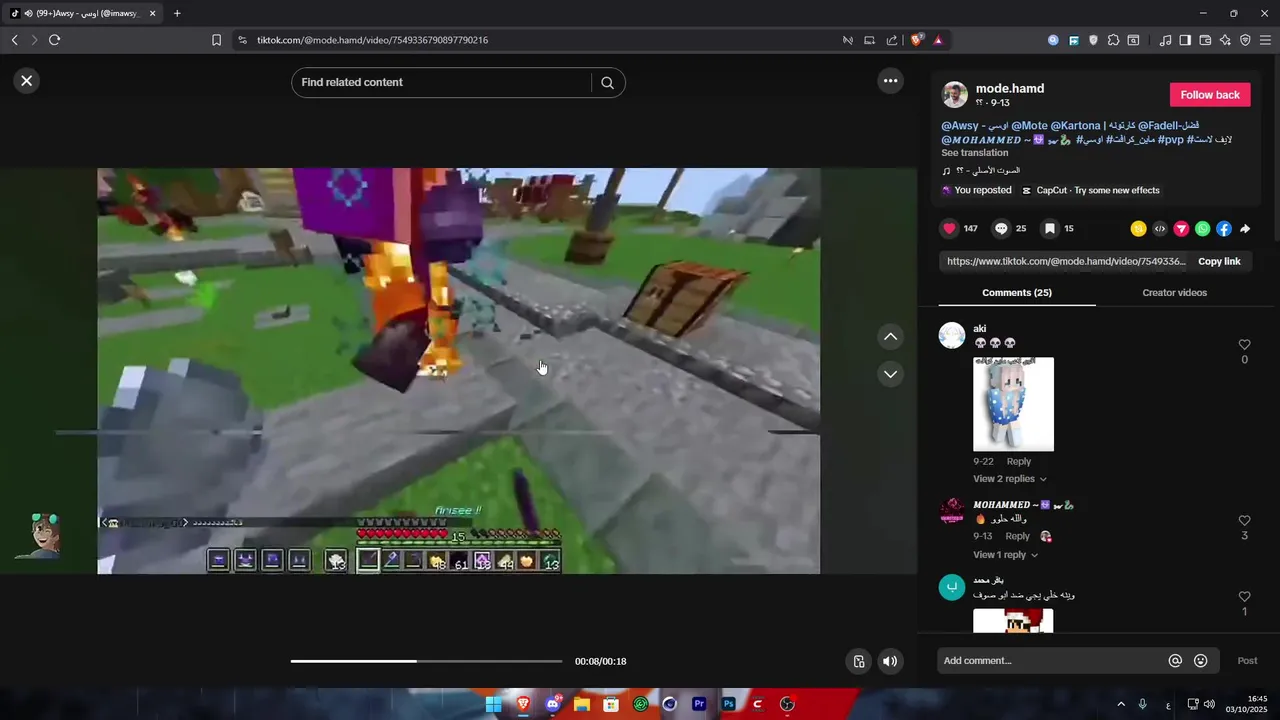
Task: Click Copy link button
Action: pyautogui.click(x=1219, y=262)
